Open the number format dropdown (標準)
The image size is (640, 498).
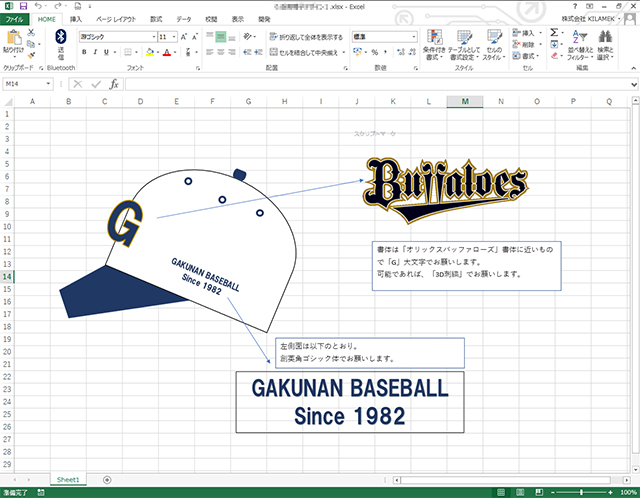coord(413,37)
